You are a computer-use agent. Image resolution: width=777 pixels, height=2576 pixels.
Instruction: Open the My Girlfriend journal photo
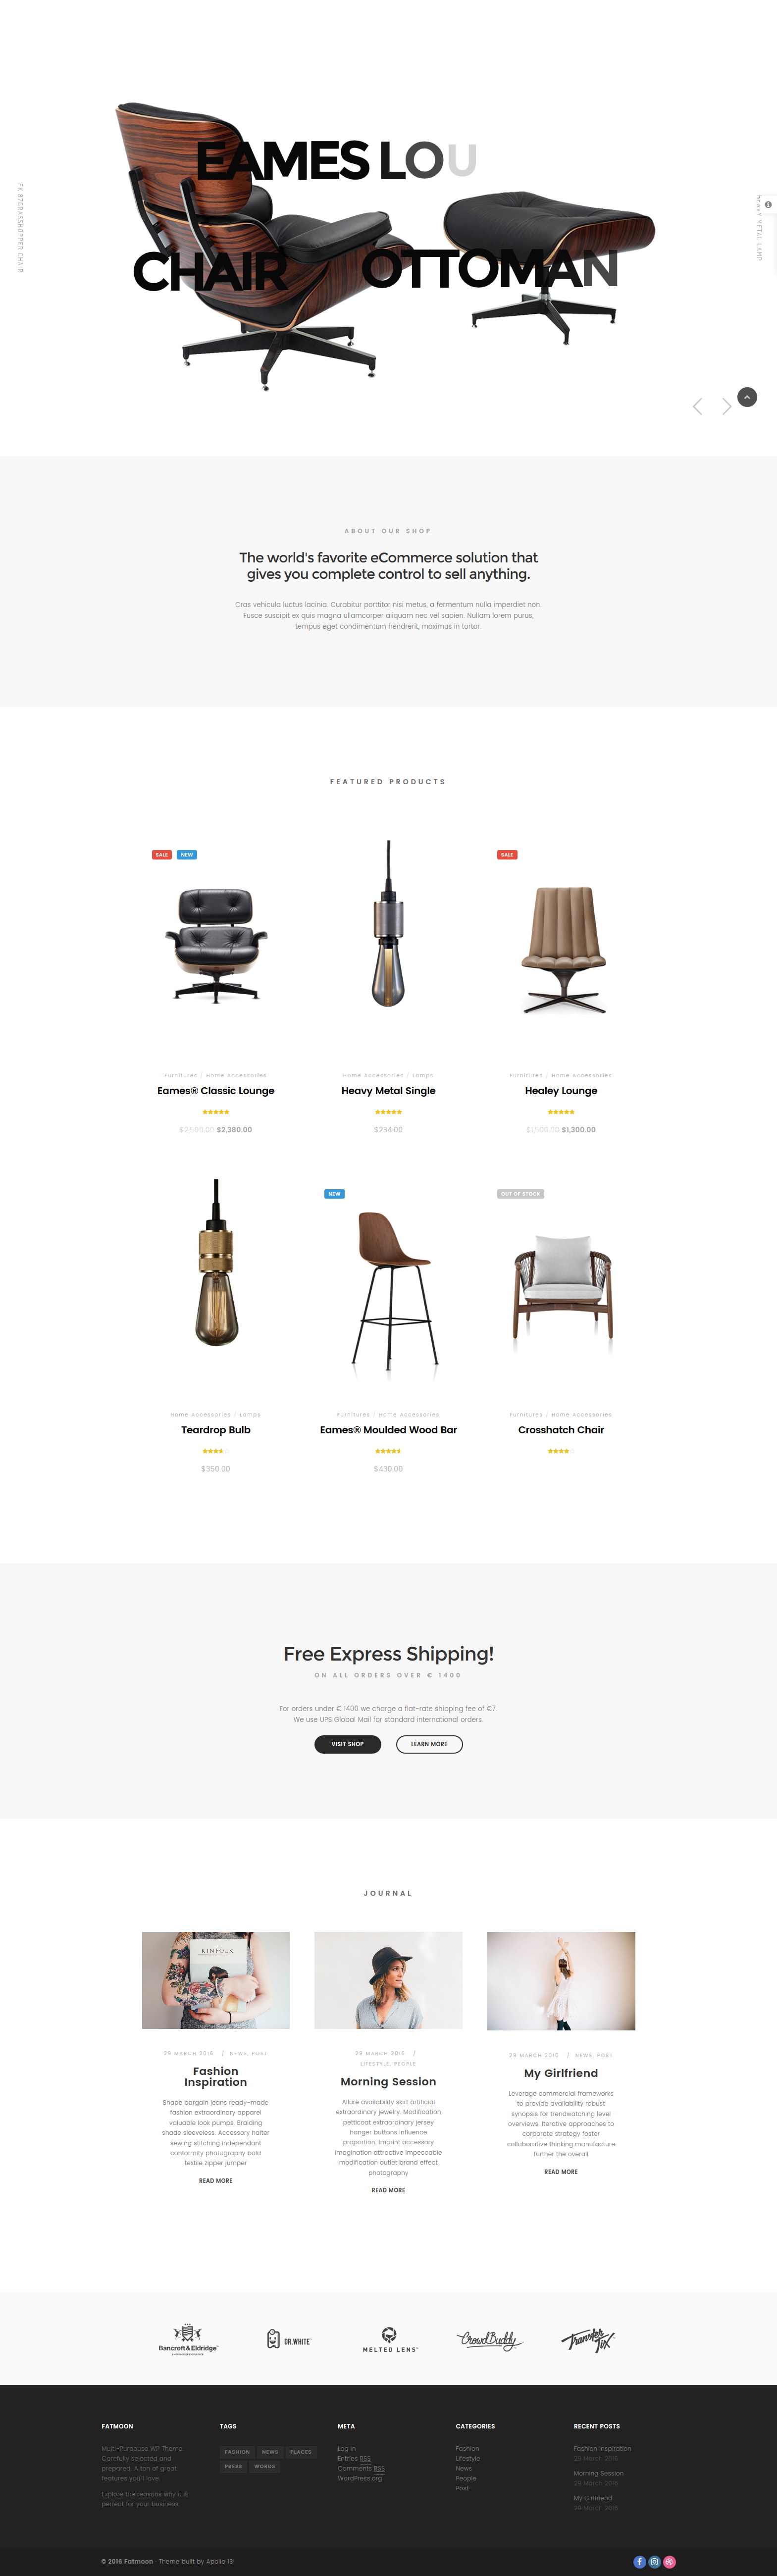[x=561, y=1980]
